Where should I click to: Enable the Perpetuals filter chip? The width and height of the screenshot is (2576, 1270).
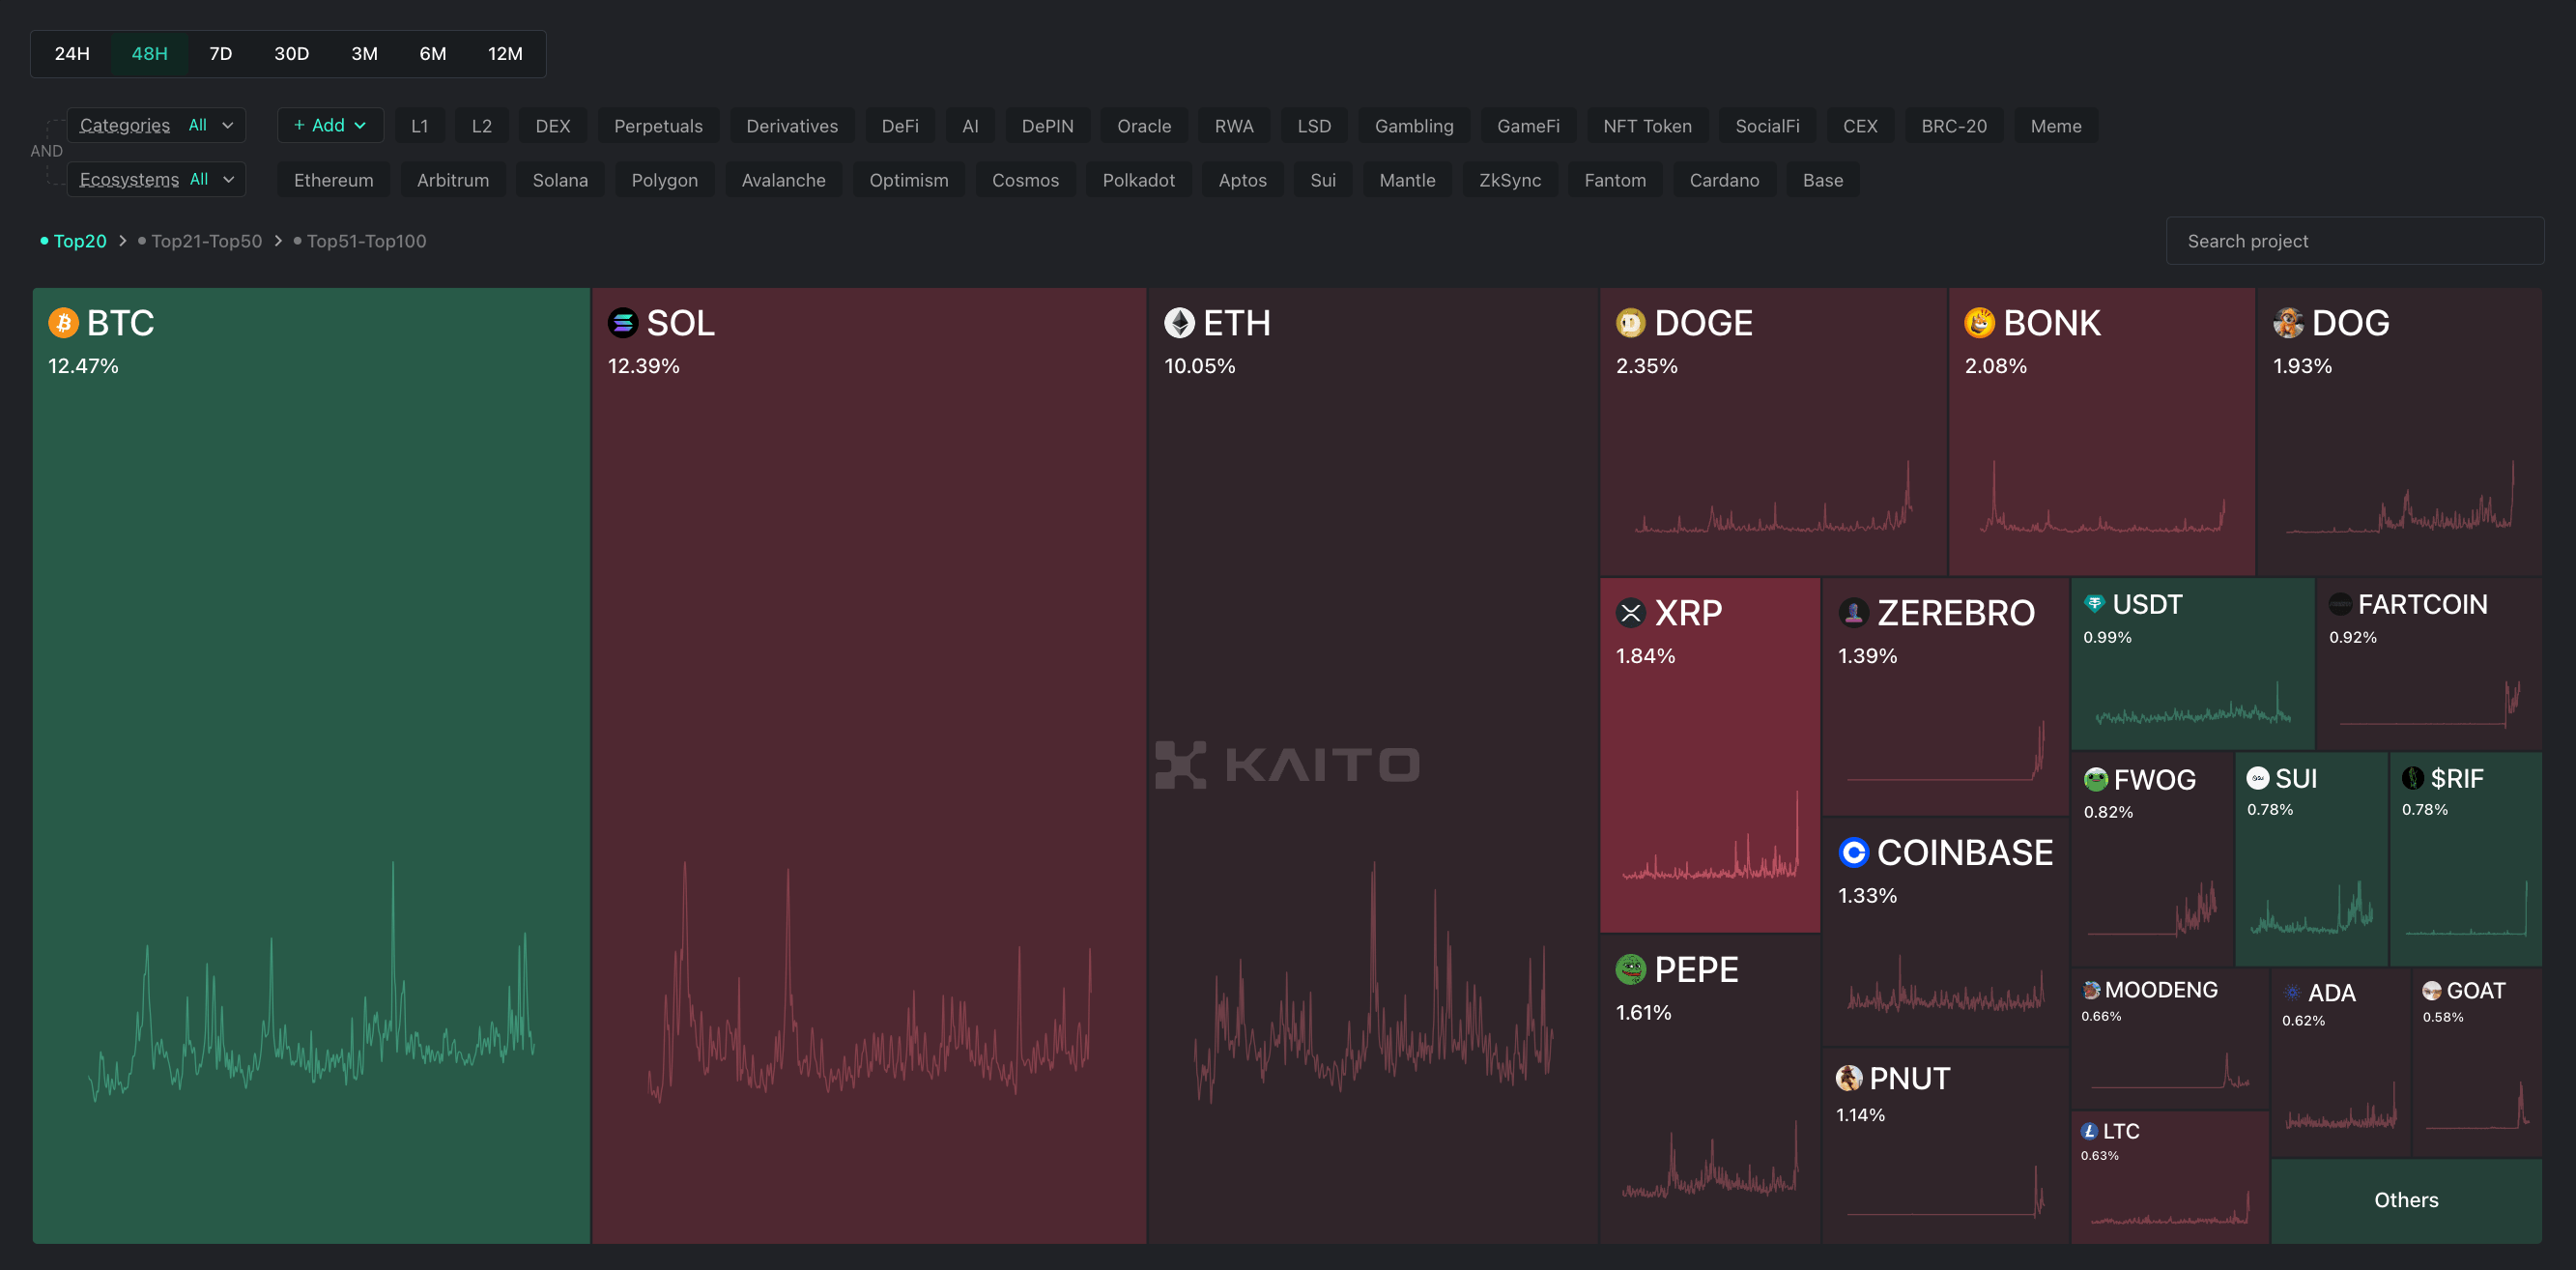pos(658,126)
